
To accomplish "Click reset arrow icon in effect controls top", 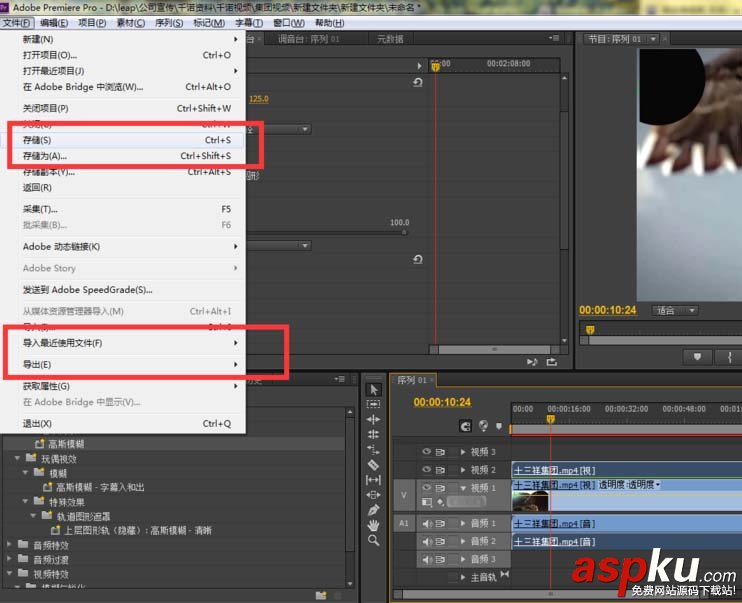I will pos(417,82).
